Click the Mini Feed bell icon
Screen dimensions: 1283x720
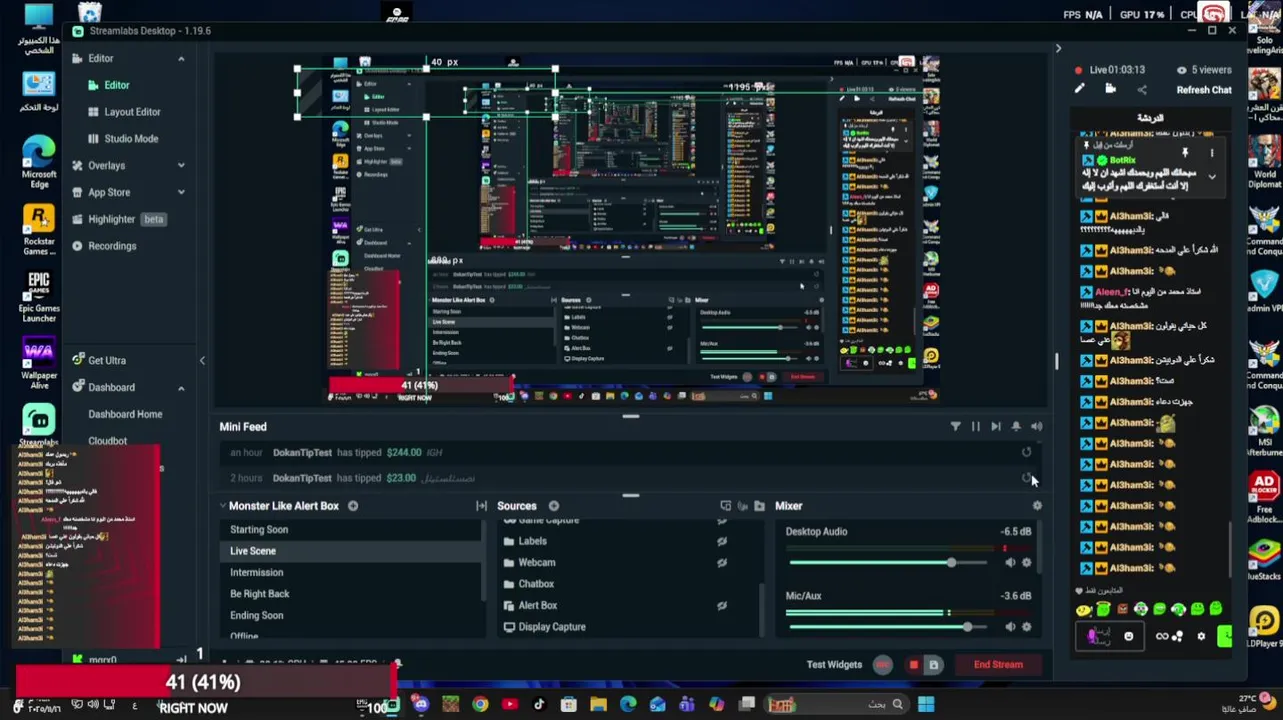[1016, 427]
